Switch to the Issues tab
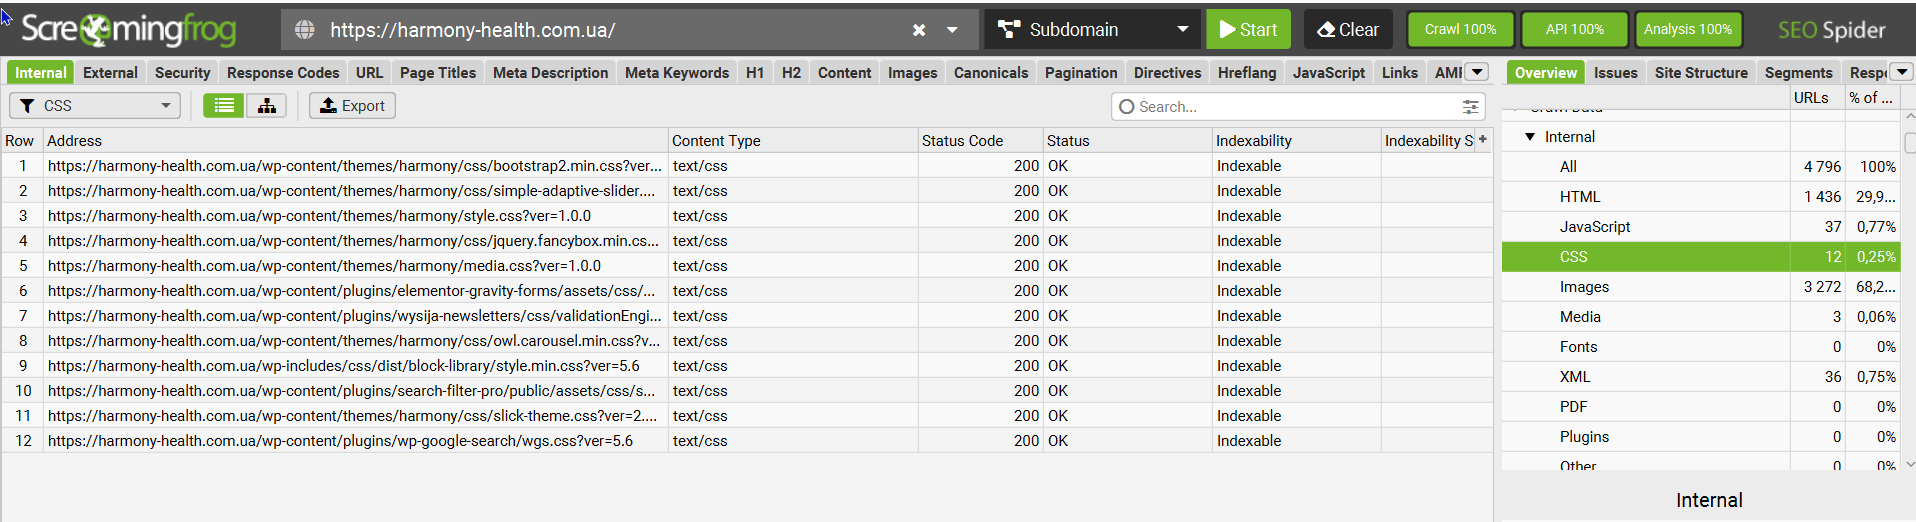This screenshot has width=1916, height=522. [x=1615, y=73]
